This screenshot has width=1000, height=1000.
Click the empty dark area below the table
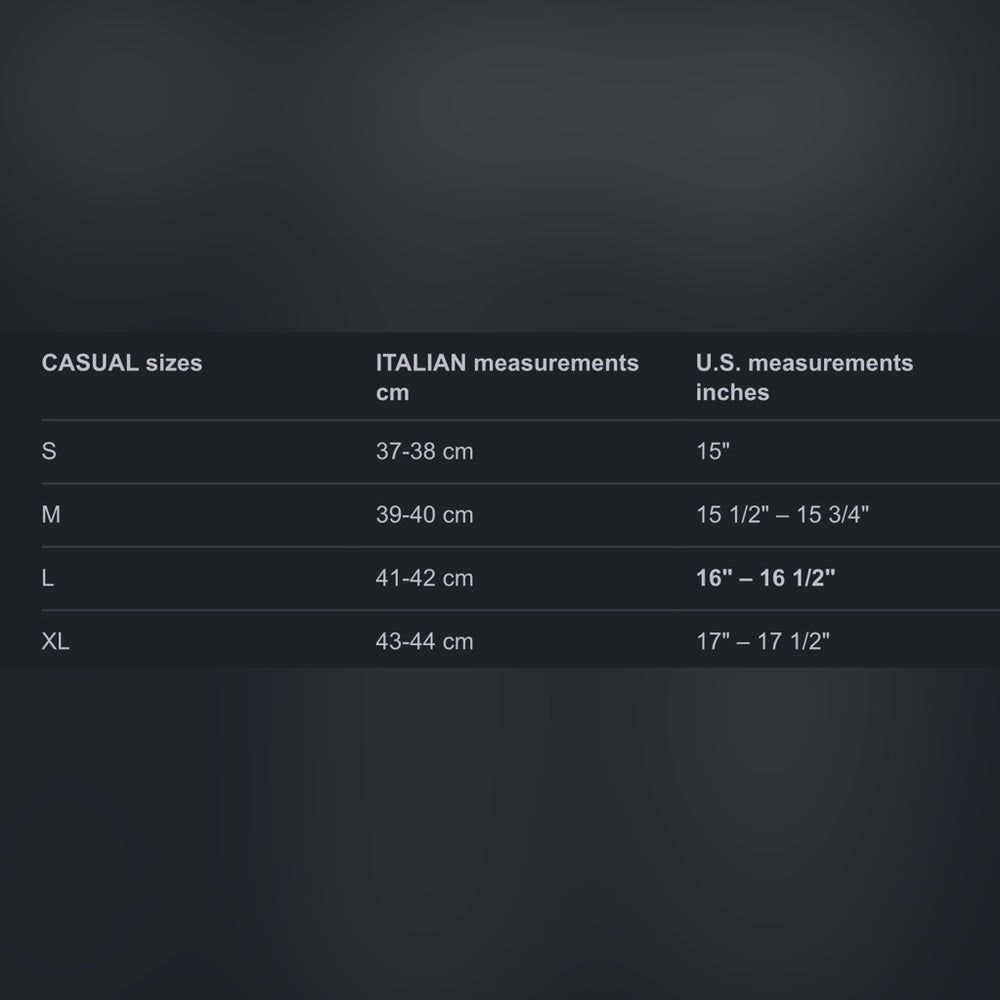point(500,830)
